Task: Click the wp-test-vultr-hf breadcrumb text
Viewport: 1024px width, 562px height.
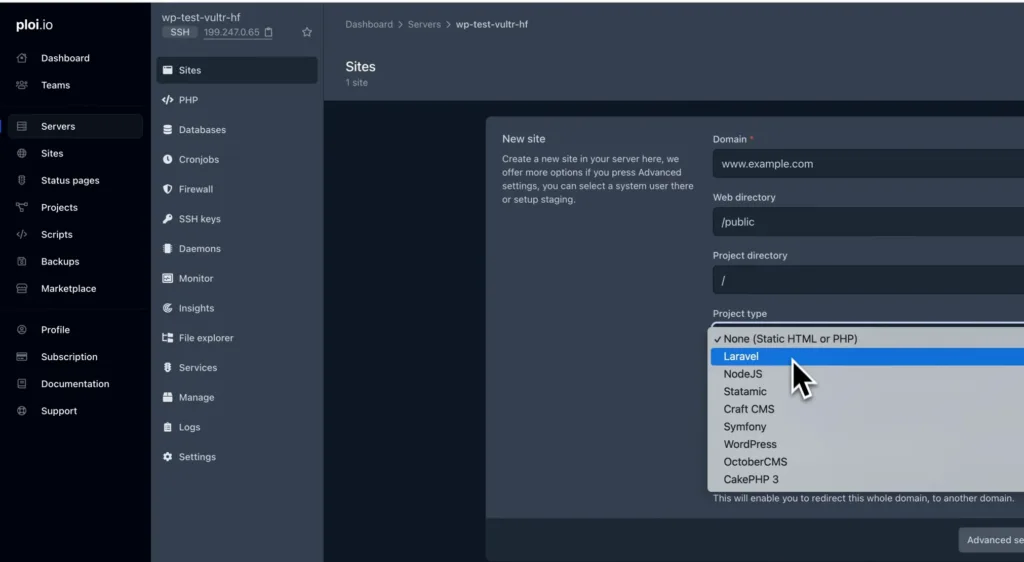Action: tap(492, 24)
